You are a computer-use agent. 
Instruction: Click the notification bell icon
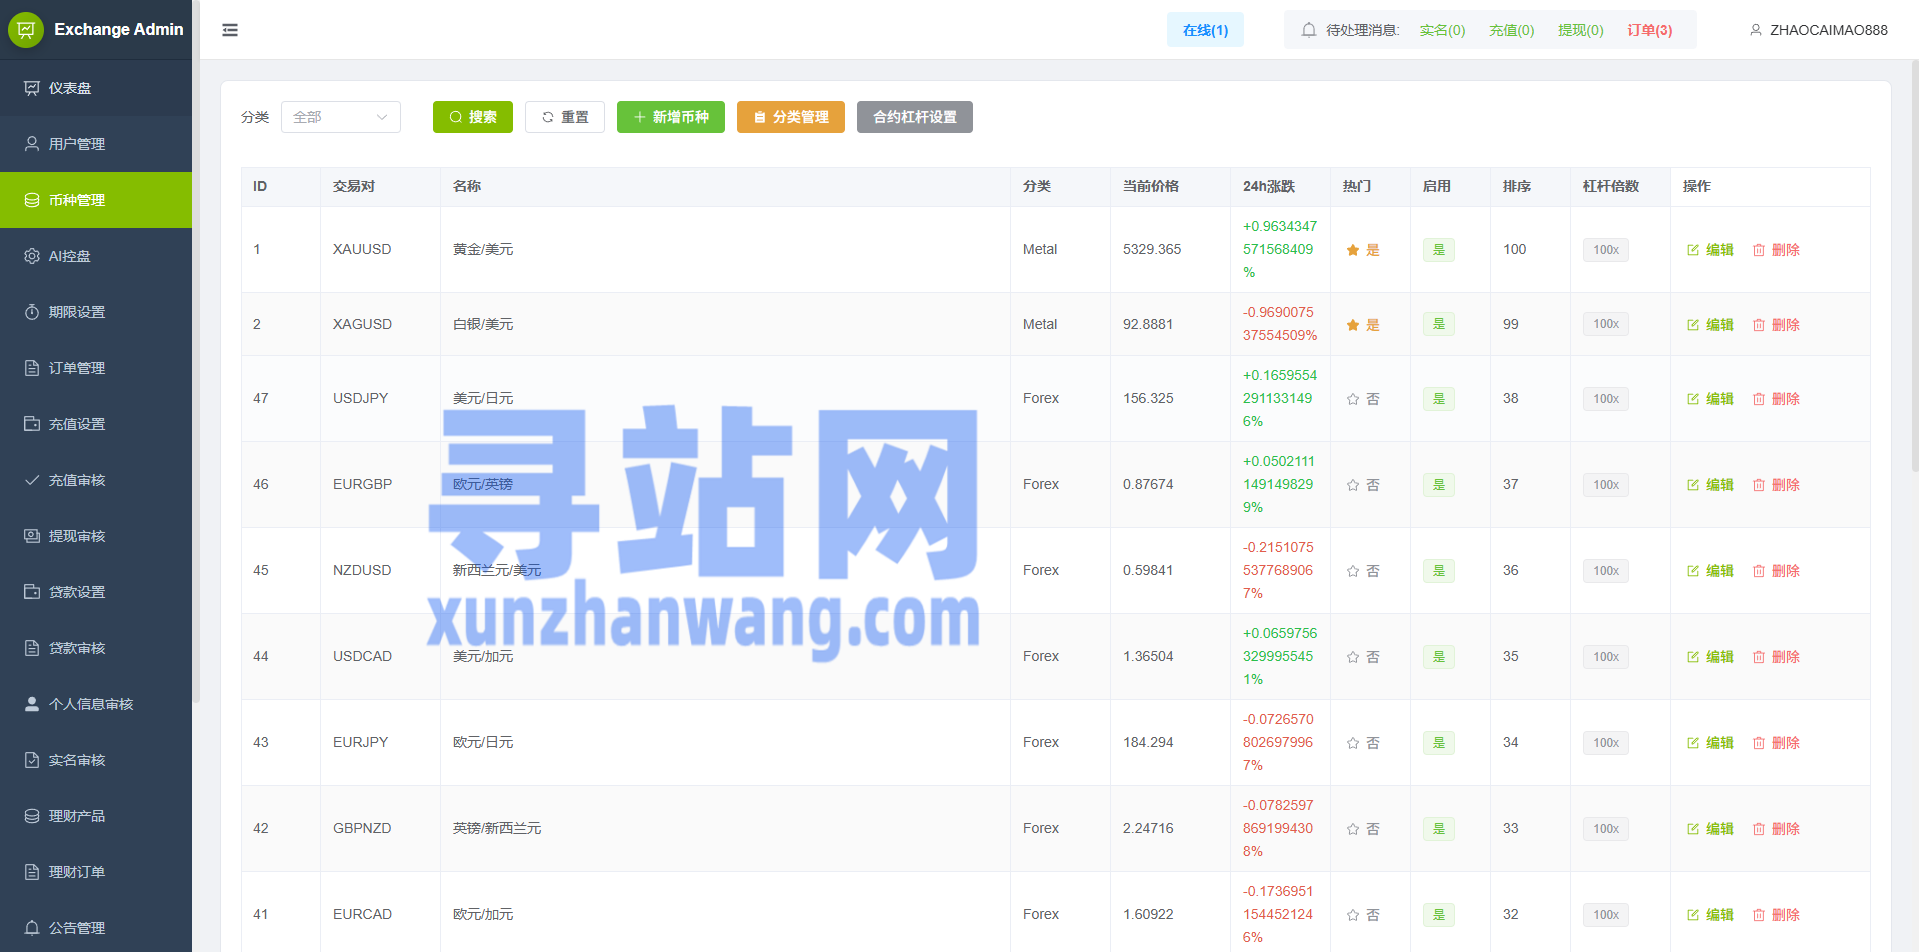1308,30
